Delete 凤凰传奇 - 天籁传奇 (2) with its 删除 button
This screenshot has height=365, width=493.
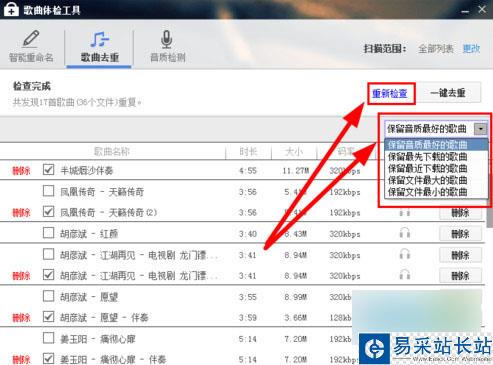click(x=460, y=213)
